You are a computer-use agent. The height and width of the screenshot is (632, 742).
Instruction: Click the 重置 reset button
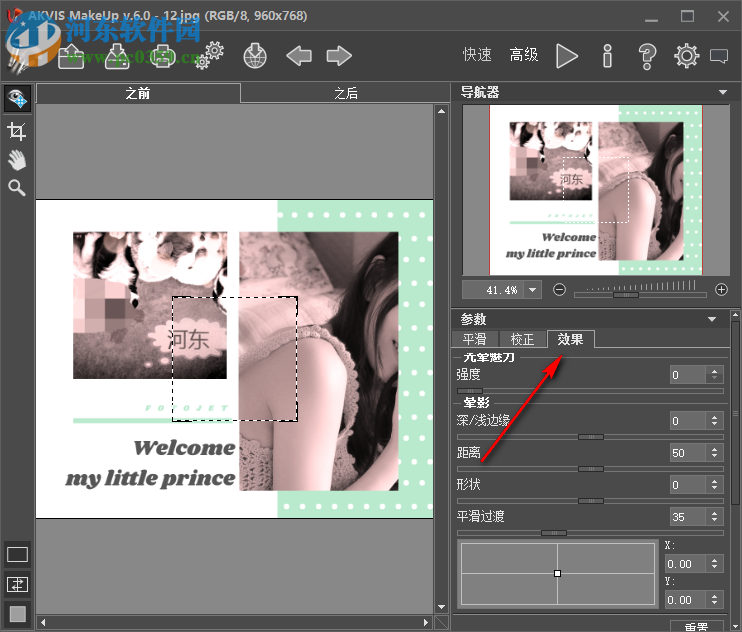pos(697,626)
